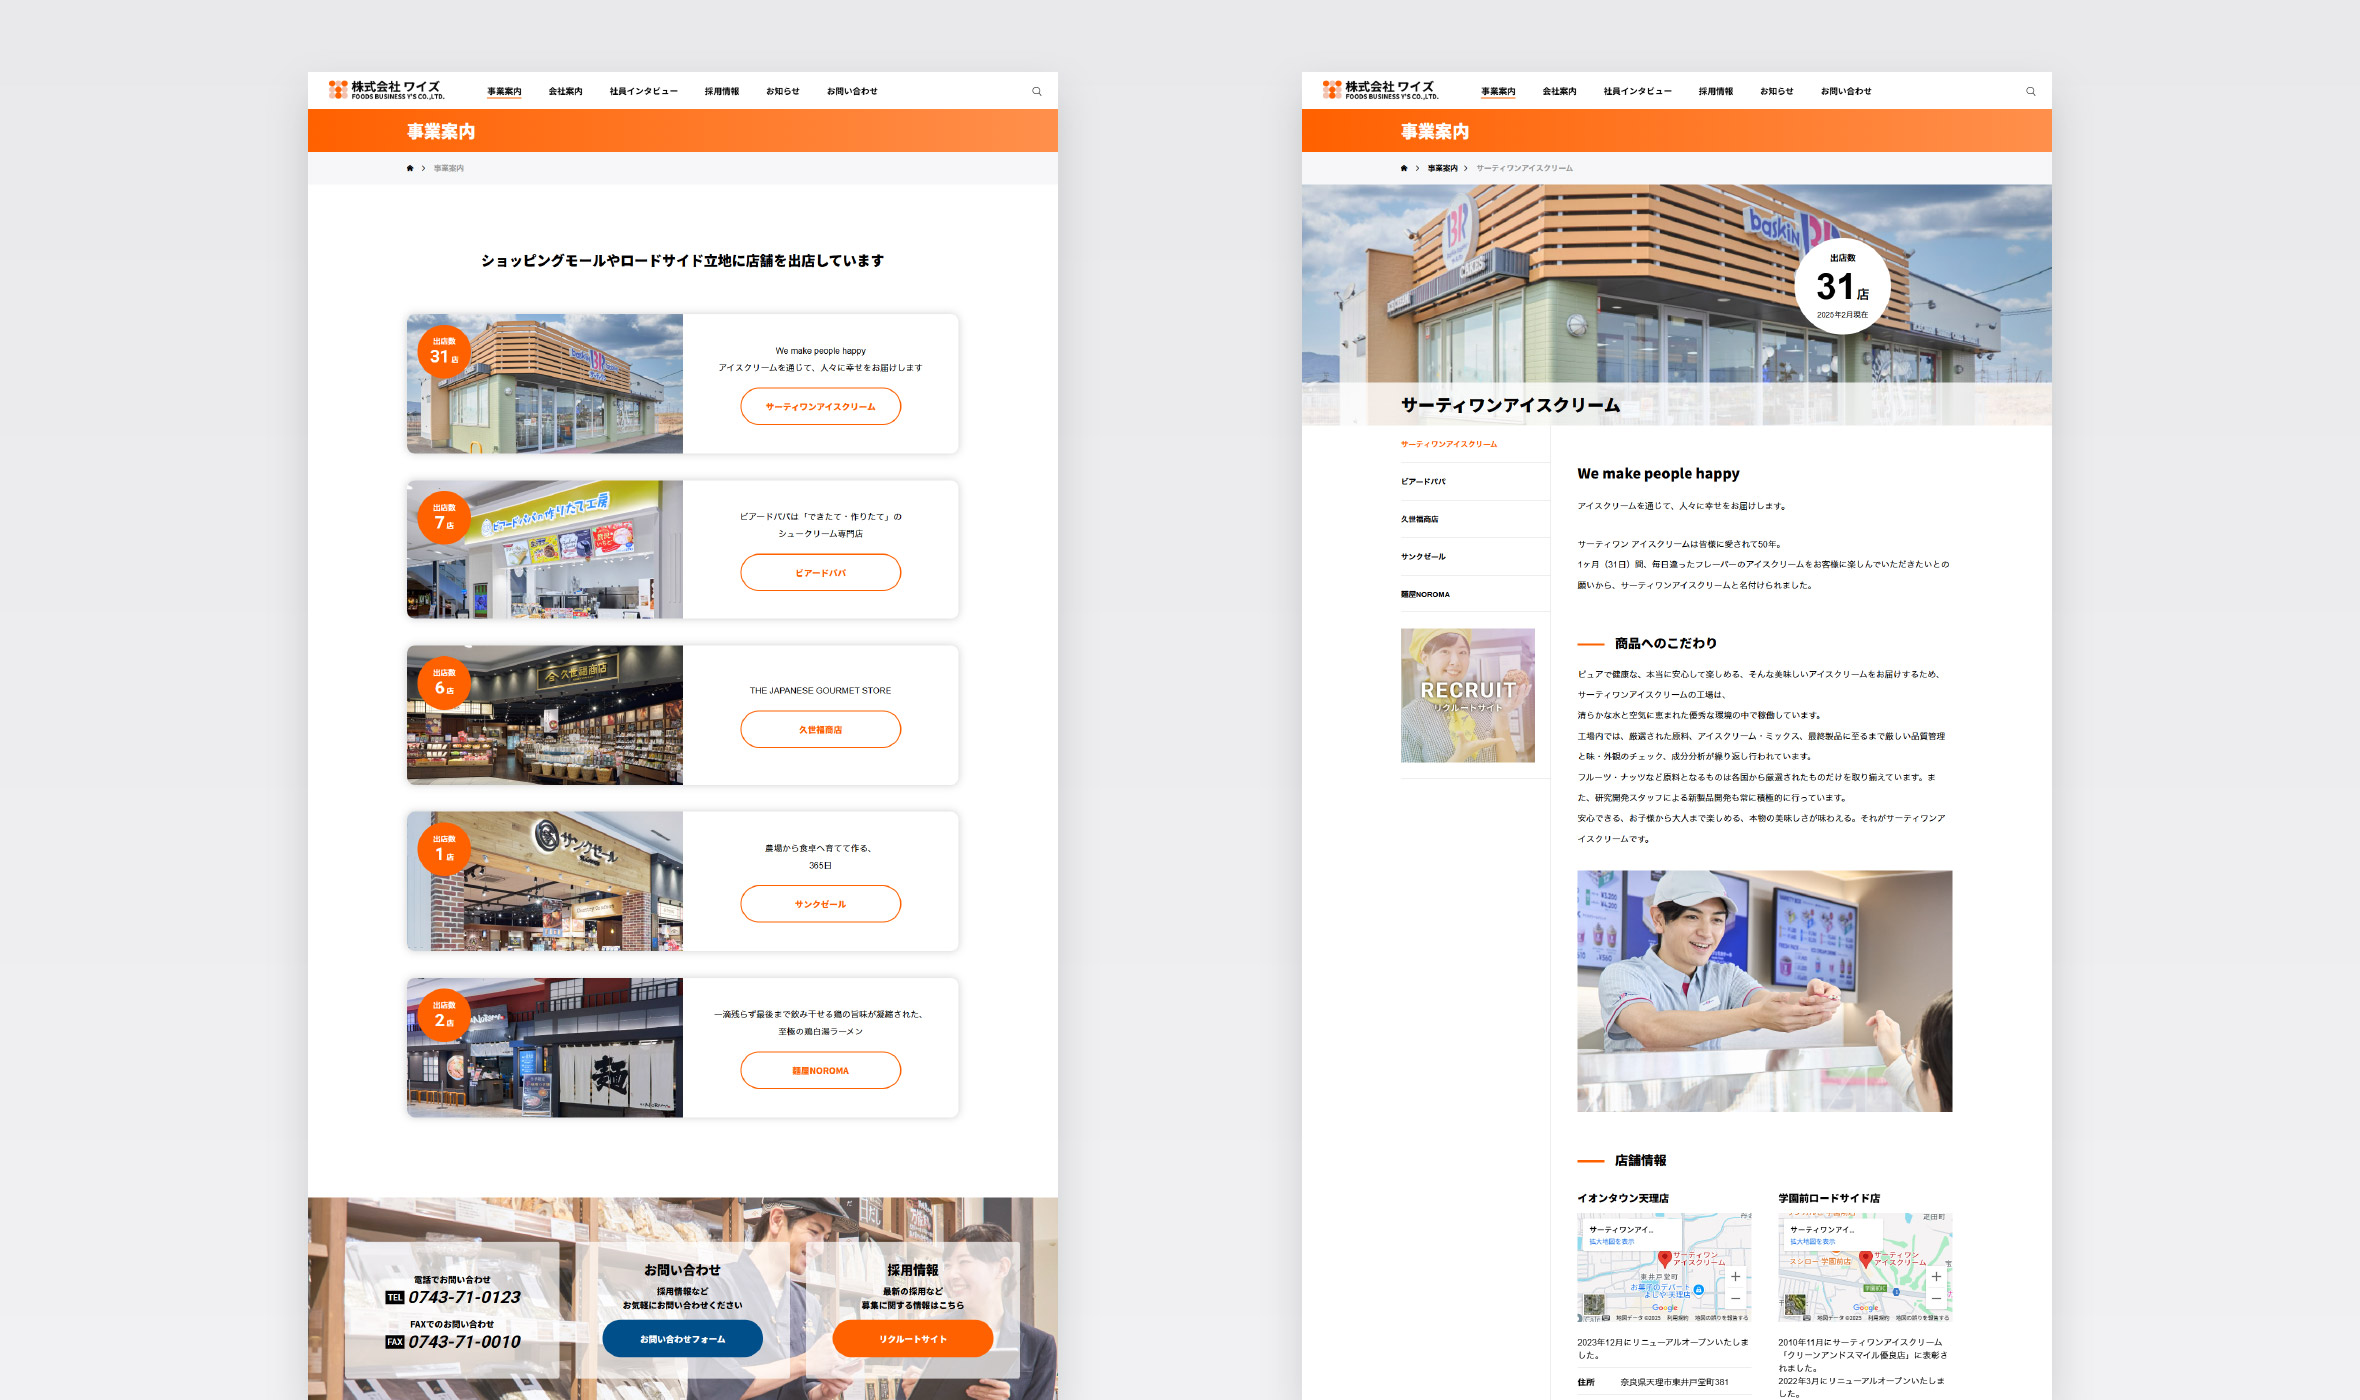Screen dimensions: 2360x1400
Task: Zoom in on 学園前ロードサイド店 map
Action: (1936, 1277)
